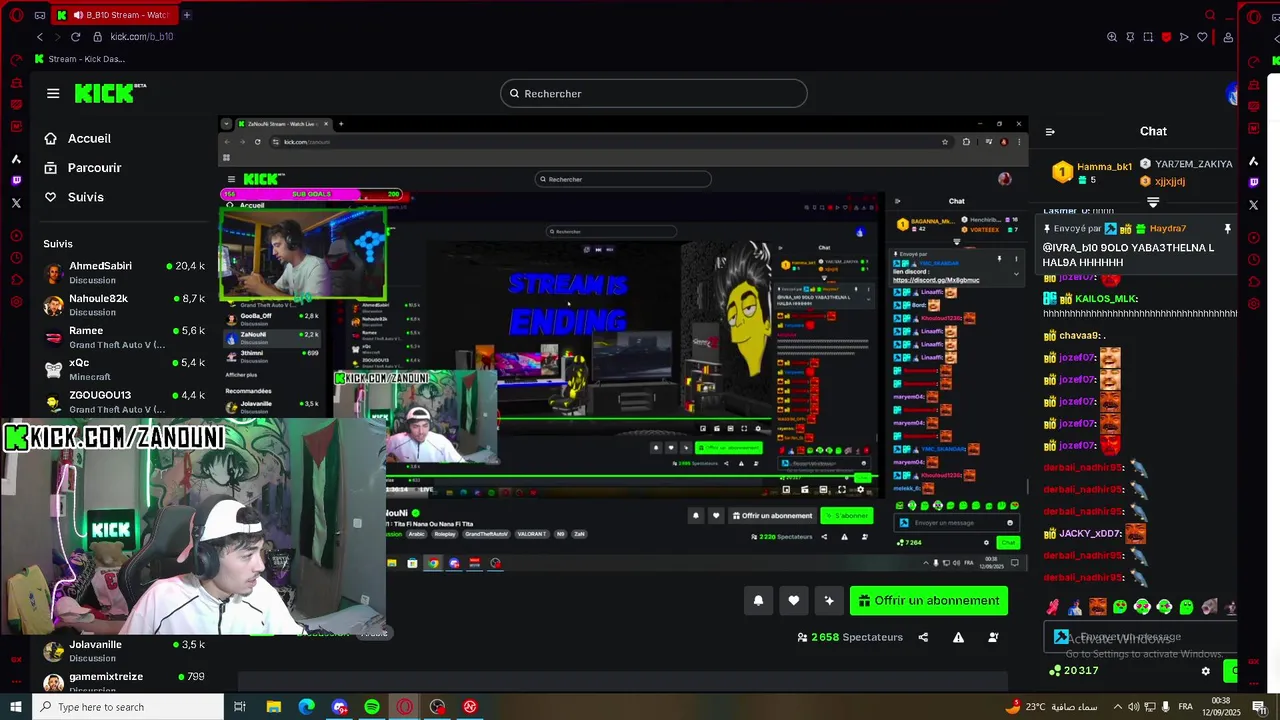The height and width of the screenshot is (720, 1280).
Task: Click Opera GX taskbar icon
Action: pos(405,707)
